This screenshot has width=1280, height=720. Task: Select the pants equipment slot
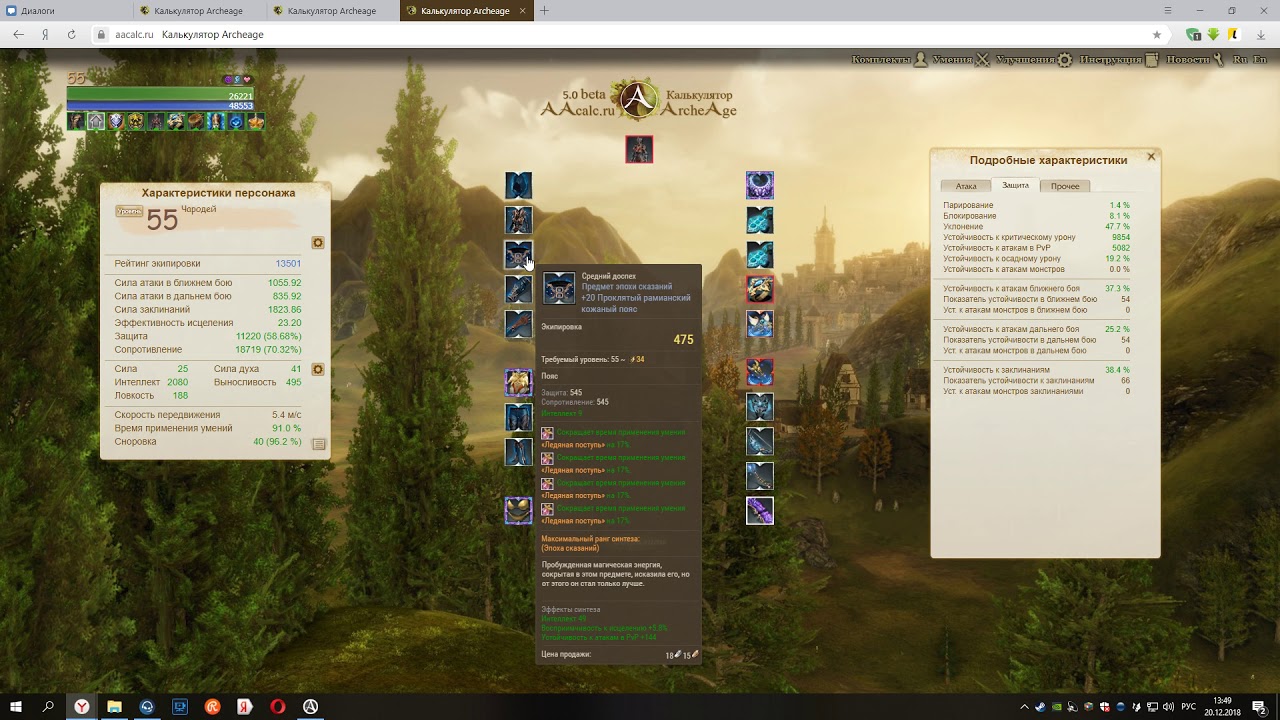coord(518,417)
